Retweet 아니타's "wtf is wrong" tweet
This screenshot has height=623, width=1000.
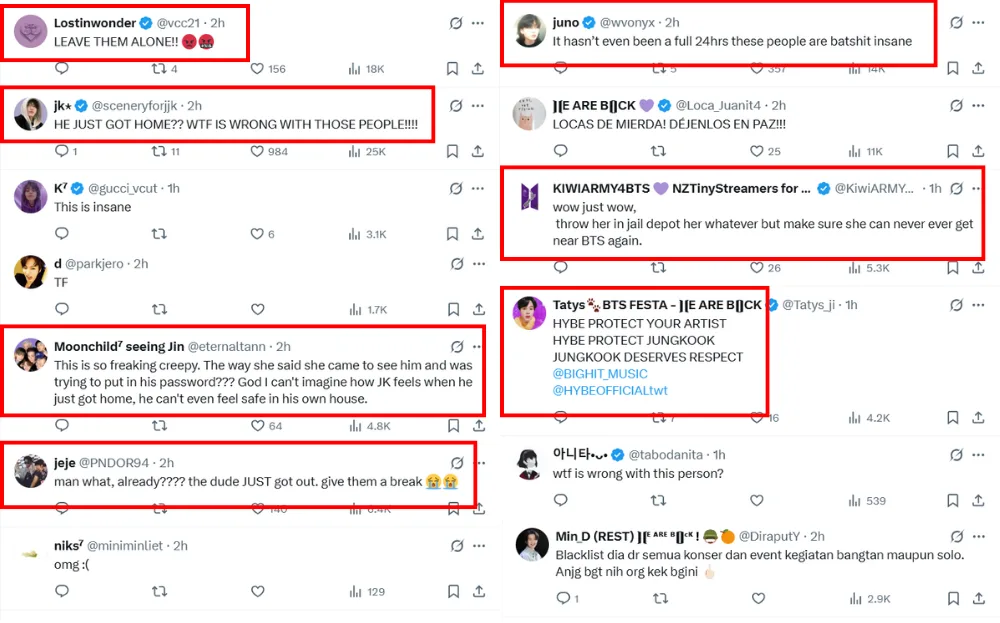point(658,500)
